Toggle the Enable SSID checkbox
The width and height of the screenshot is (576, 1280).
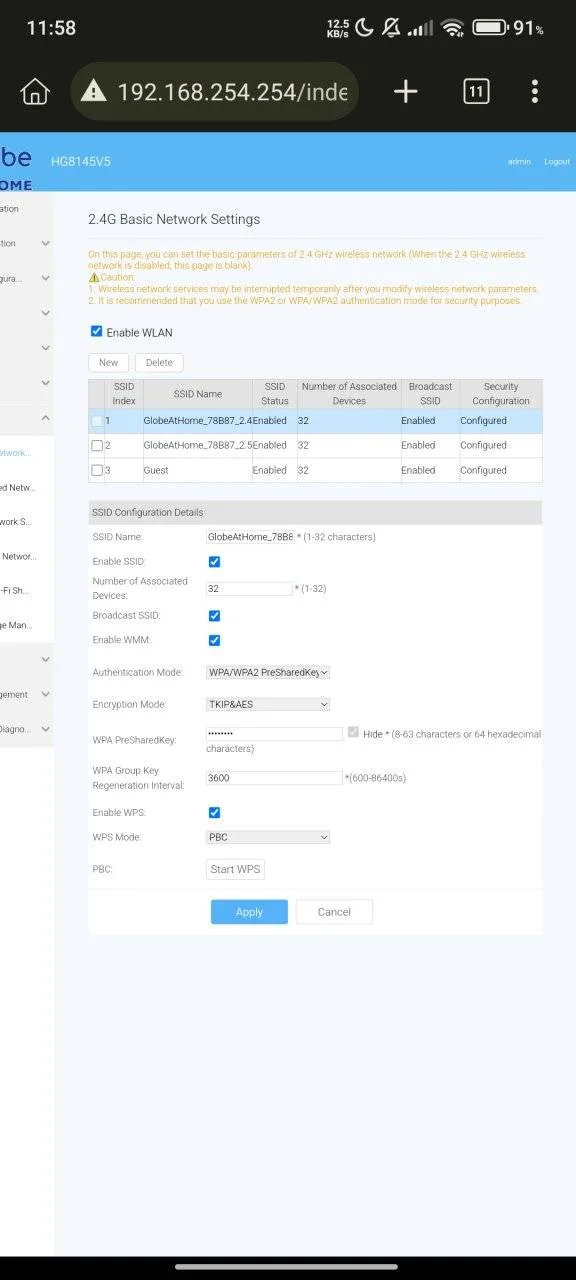pos(214,562)
